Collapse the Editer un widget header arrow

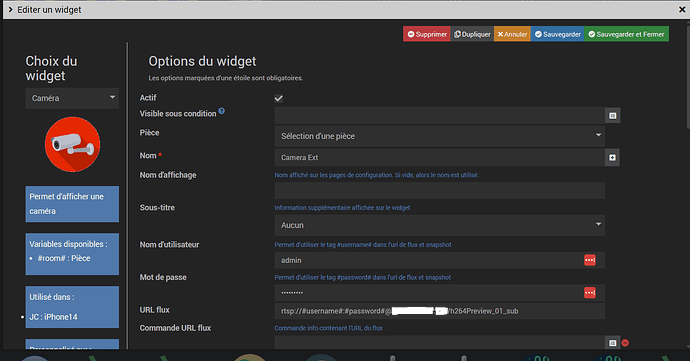pos(11,9)
